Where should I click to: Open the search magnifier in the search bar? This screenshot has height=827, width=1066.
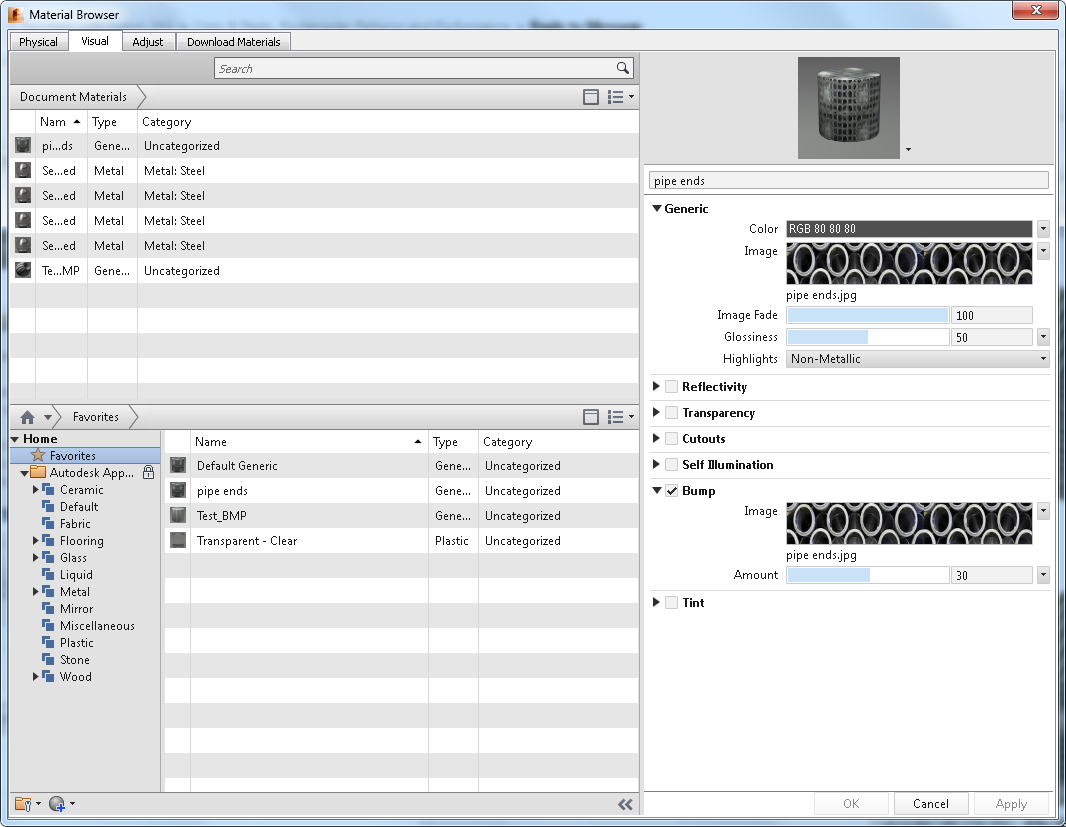(622, 68)
